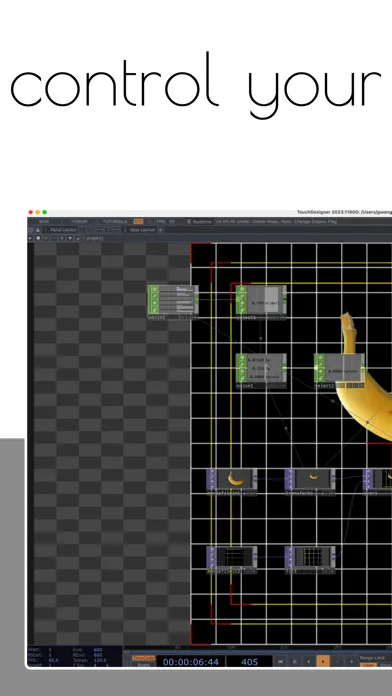Play the timeline in reverse
This screenshot has height=696, width=392.
[309, 662]
